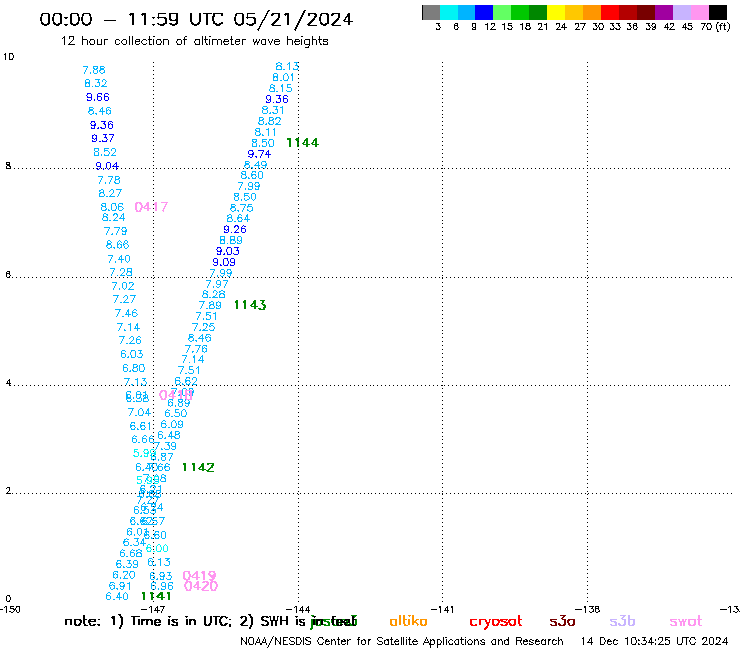Click the value '6.93' next to 0419
This screenshot has width=740, height=650.
(x=161, y=576)
